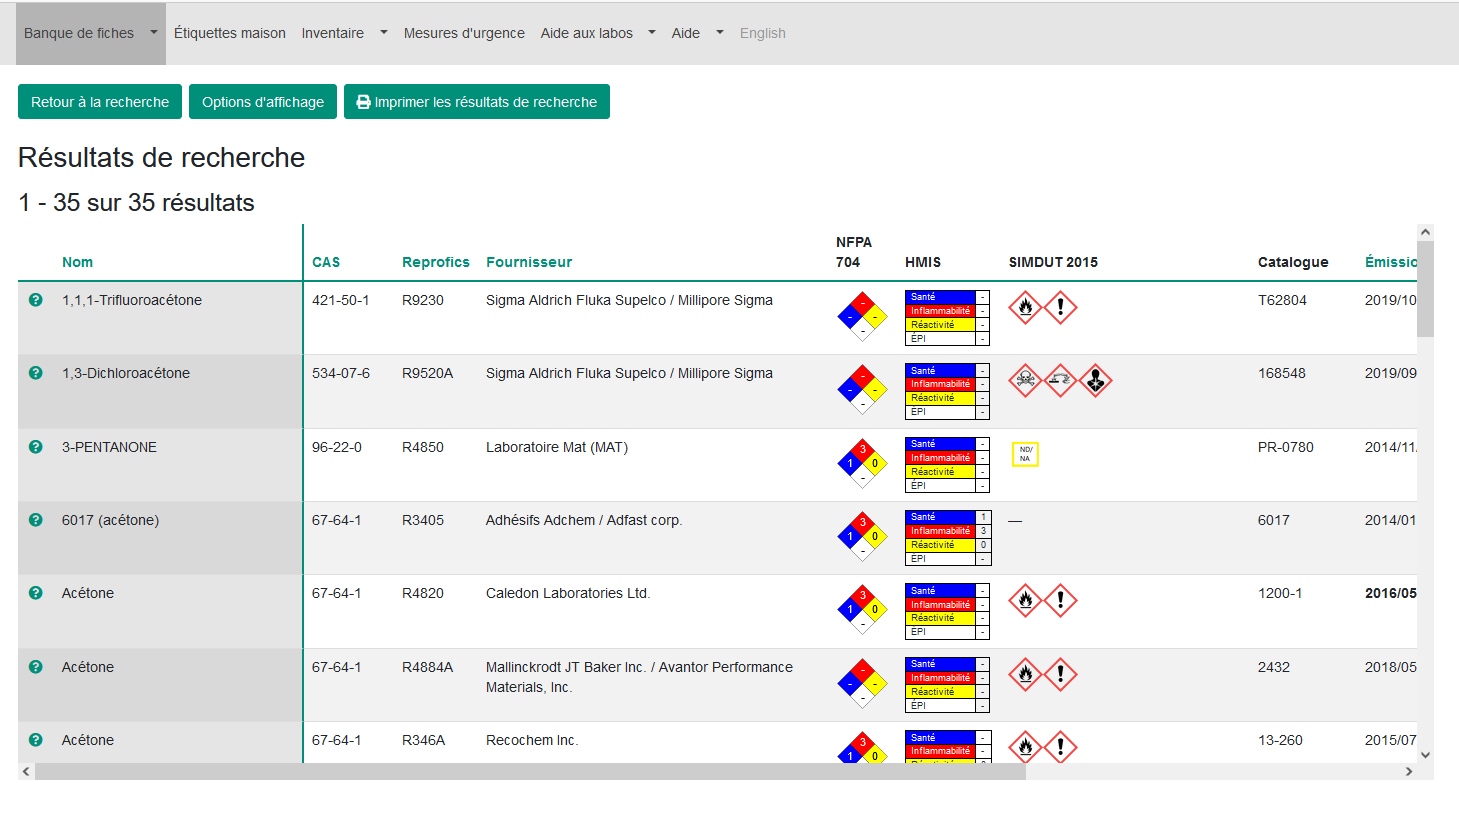Screen dimensions: 1459x839
Task: Click exclamation pictogram for 1,1,1-Trifluoroacétone
Action: pos(1060,307)
